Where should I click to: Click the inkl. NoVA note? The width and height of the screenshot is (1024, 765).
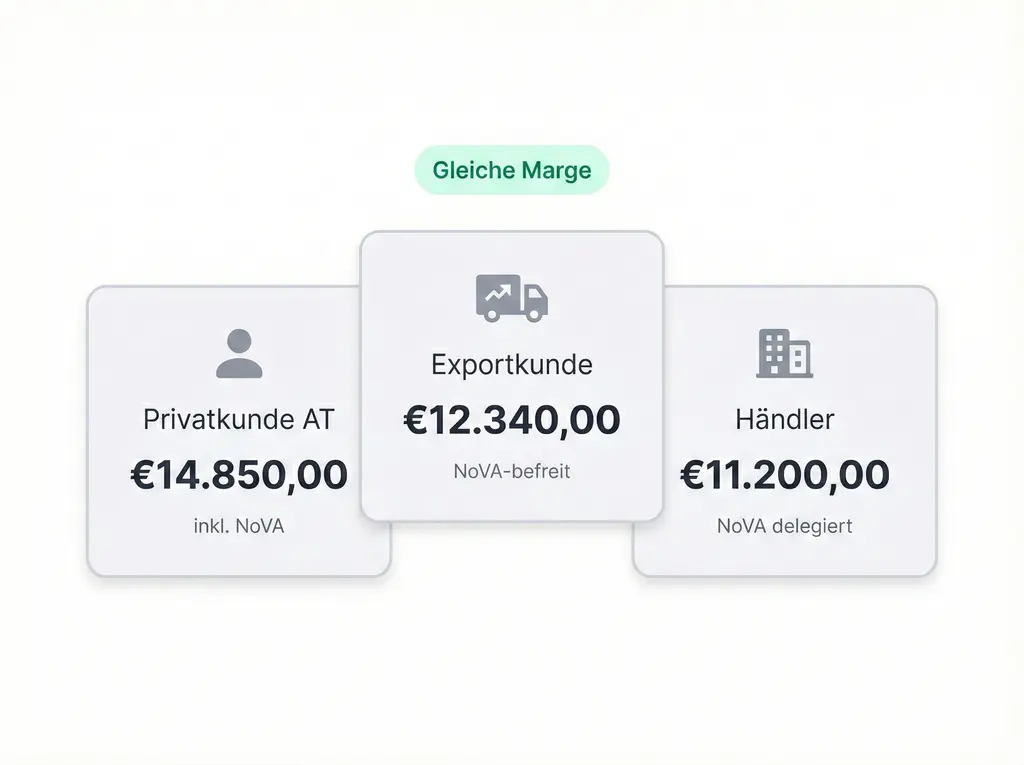[238, 526]
